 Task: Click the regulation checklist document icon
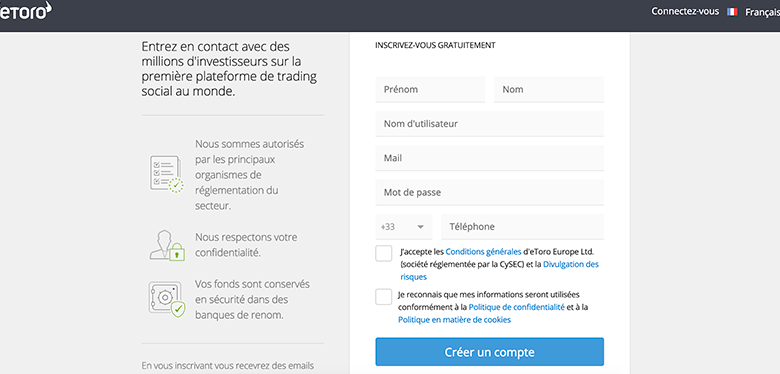pos(167,174)
